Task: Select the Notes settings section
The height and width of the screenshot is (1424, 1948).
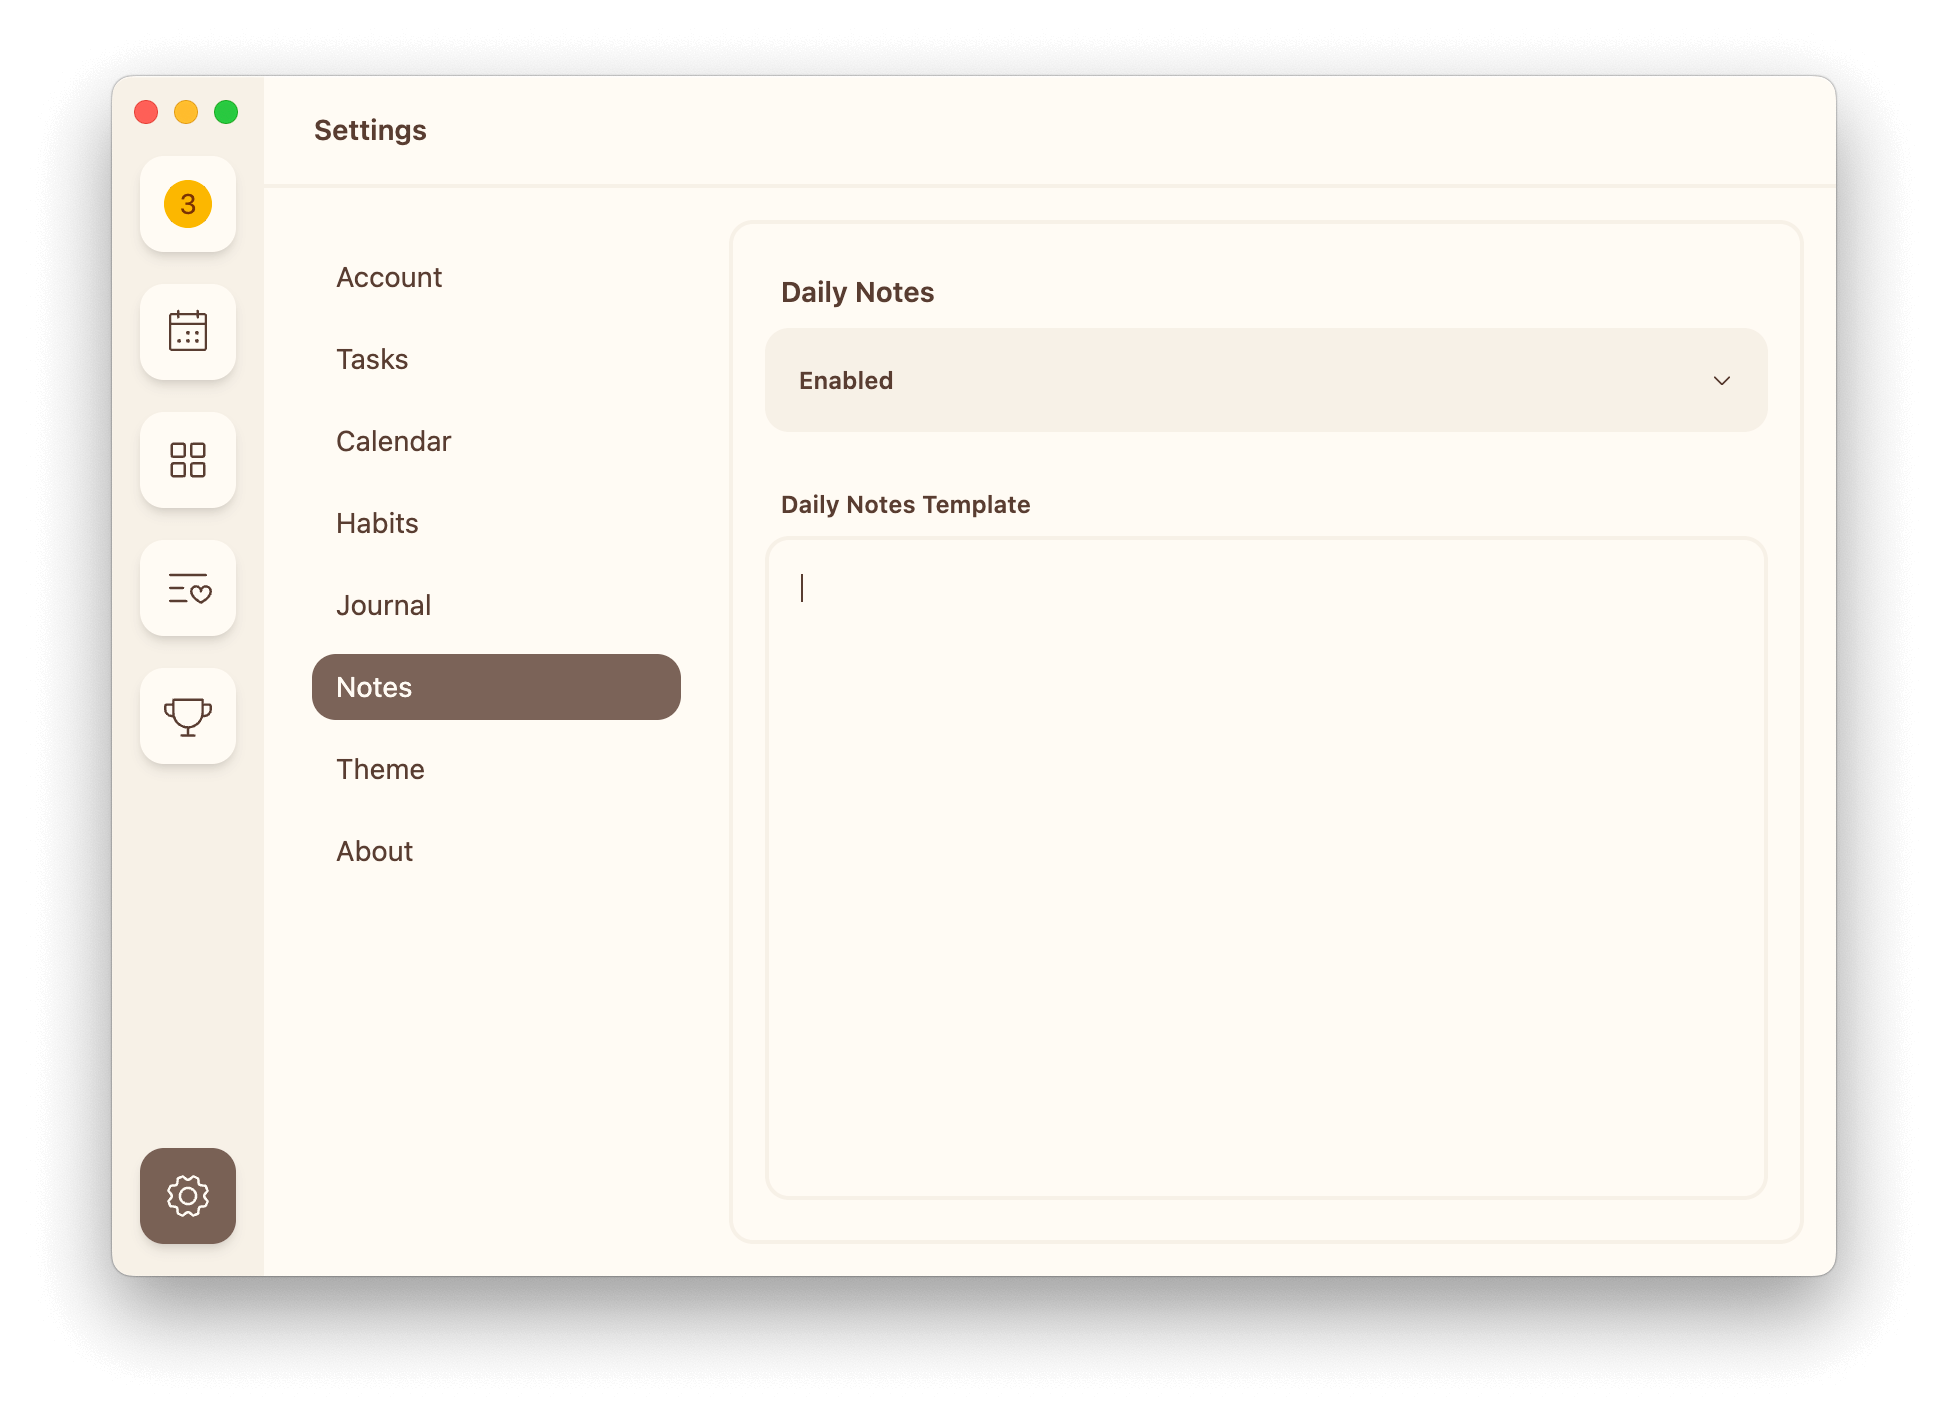Action: point(496,687)
